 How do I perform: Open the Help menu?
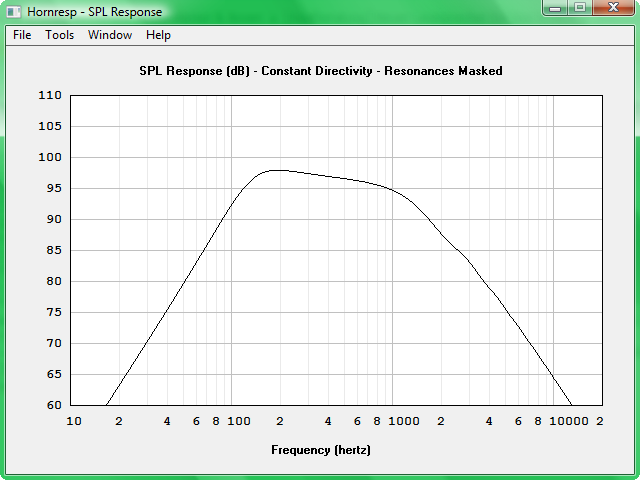(x=158, y=36)
